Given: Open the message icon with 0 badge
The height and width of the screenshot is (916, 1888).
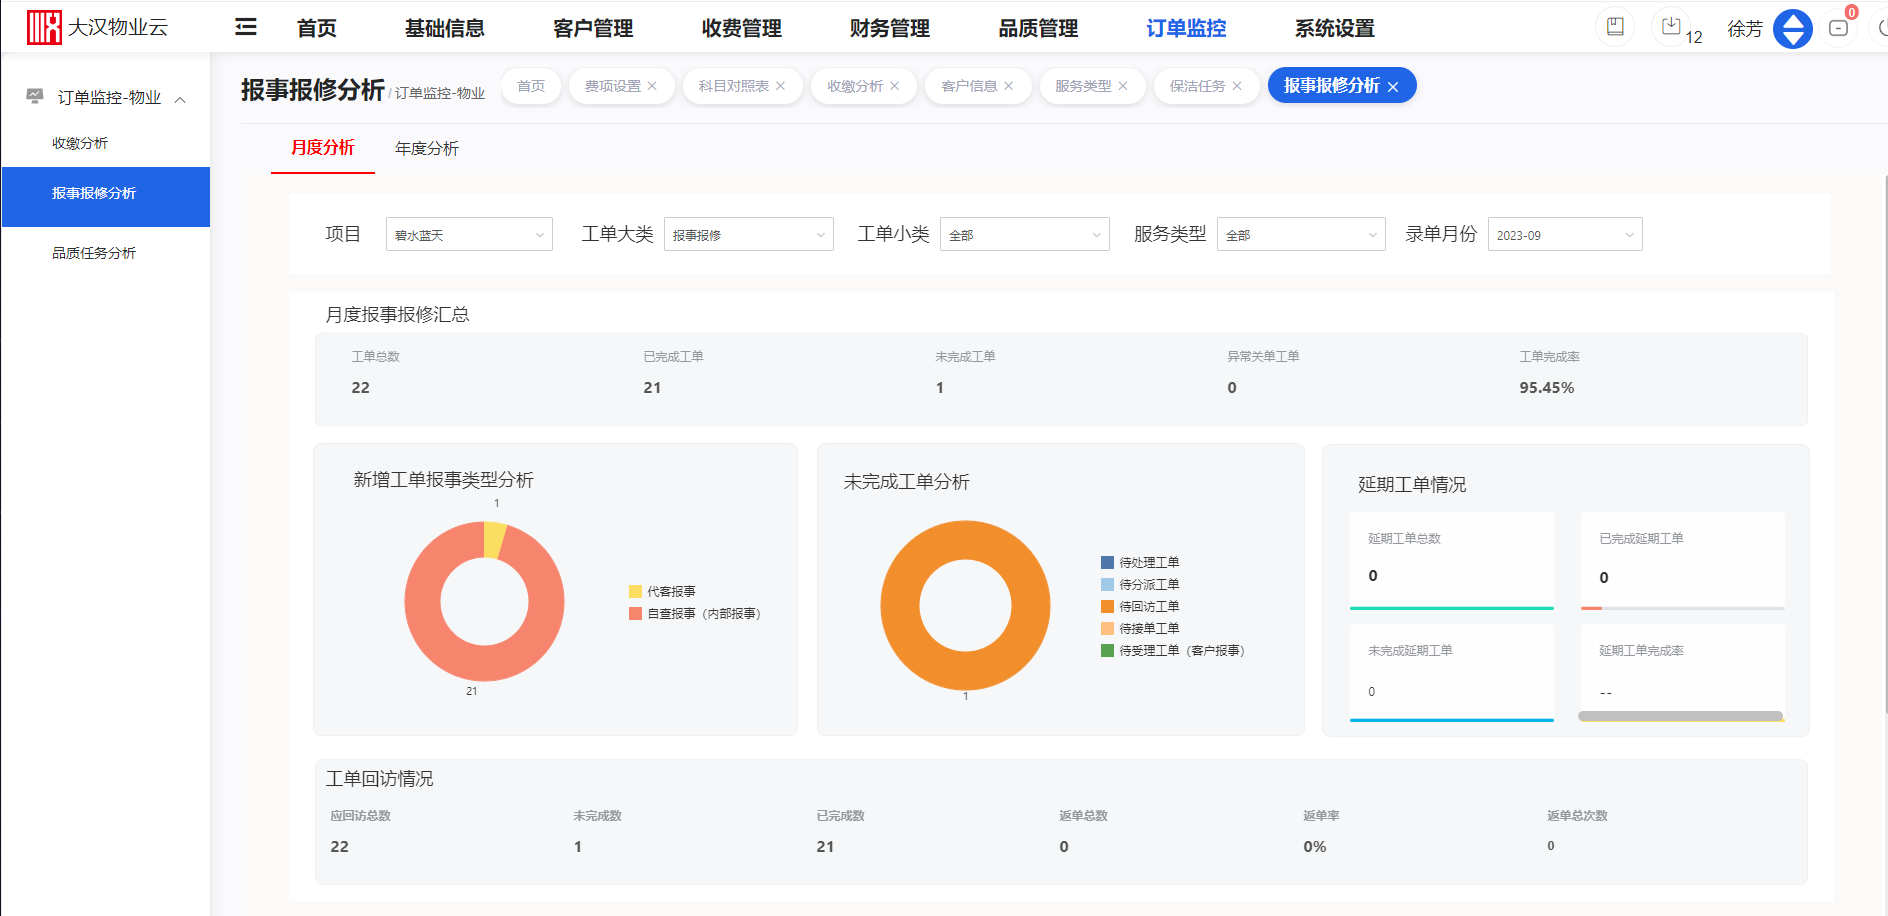Looking at the screenshot, I should point(1838,28).
